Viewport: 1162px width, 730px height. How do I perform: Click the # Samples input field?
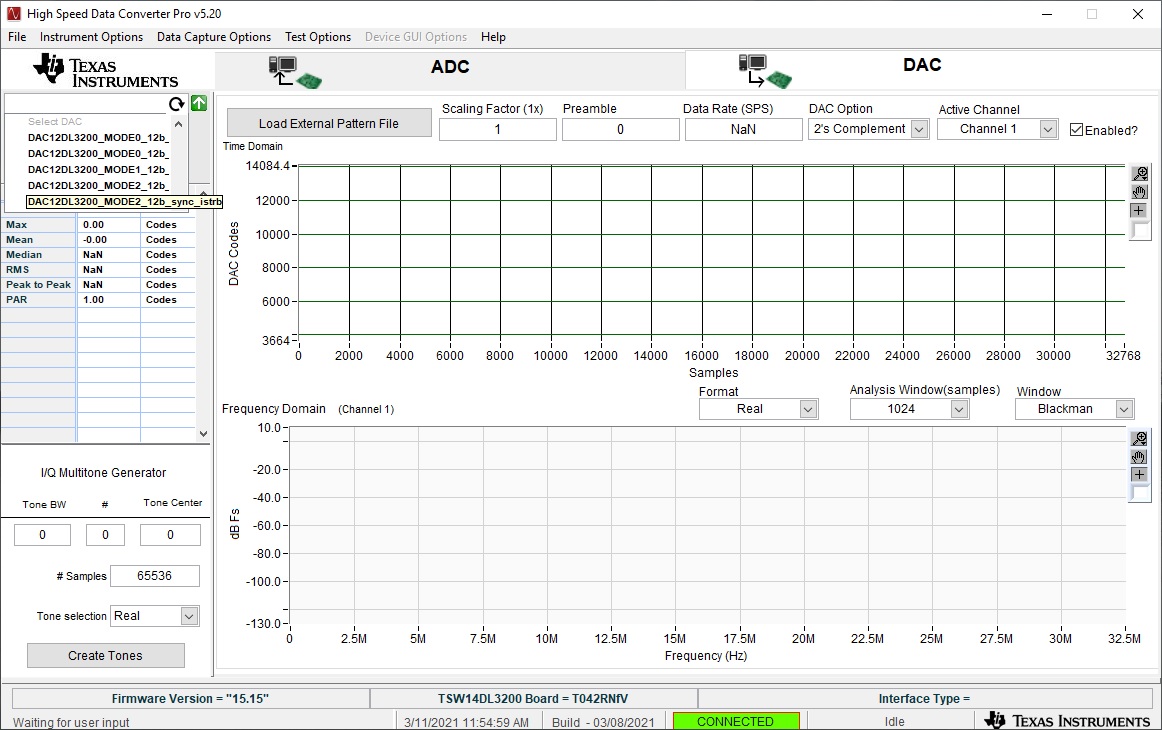click(155, 576)
